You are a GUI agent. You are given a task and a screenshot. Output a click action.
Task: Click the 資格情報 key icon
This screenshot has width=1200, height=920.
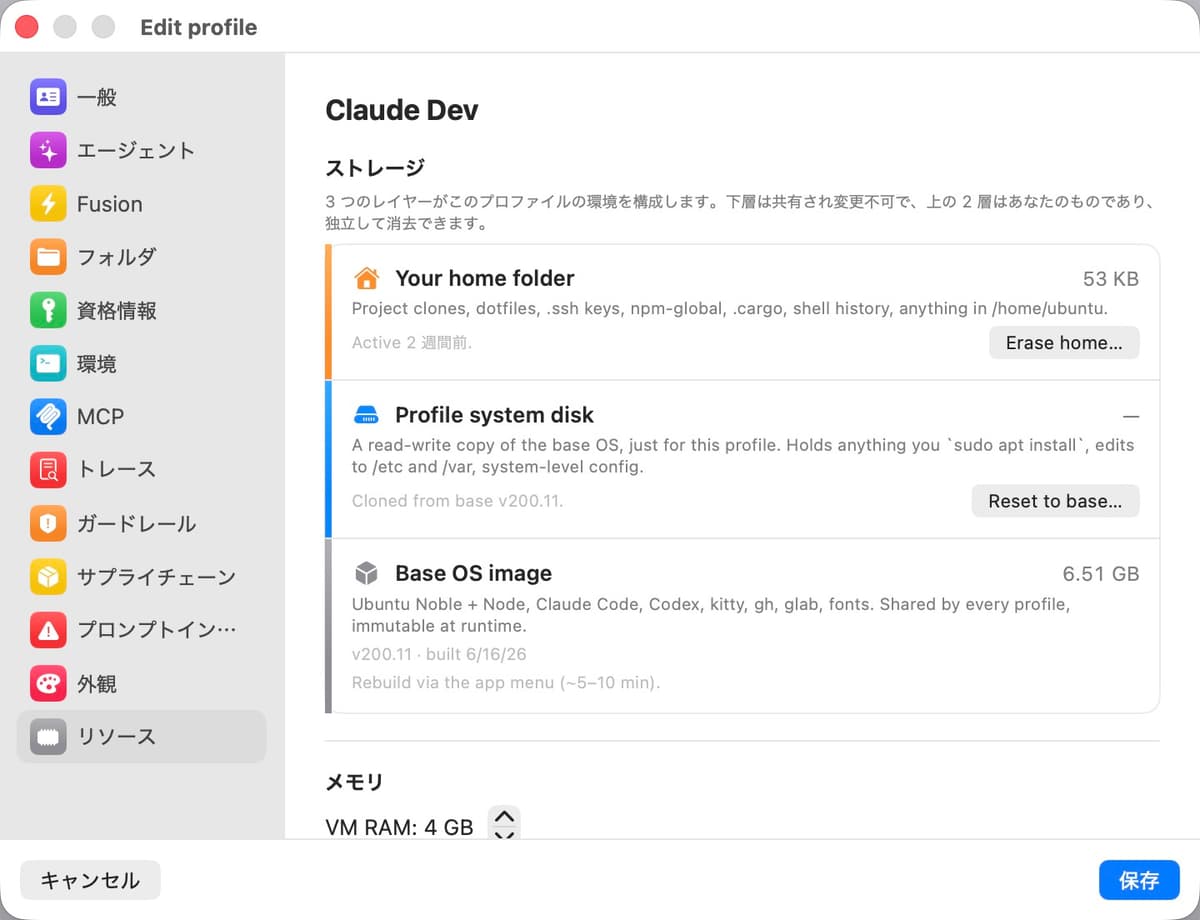point(48,310)
